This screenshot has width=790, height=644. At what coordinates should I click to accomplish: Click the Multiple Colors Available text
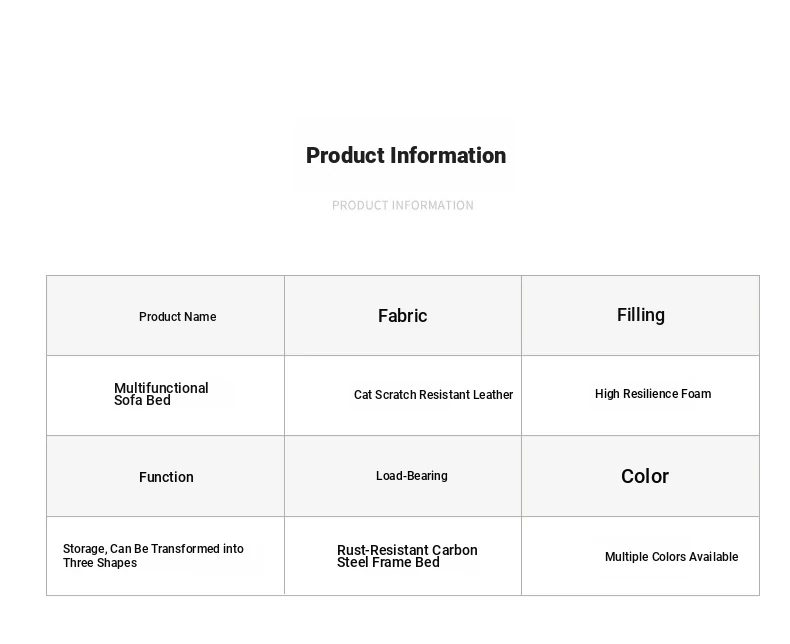672,557
